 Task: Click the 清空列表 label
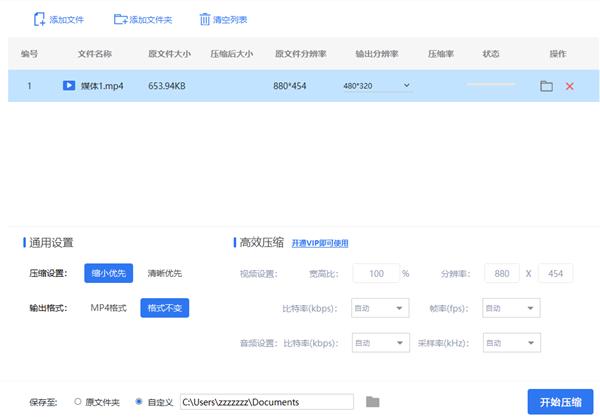pyautogui.click(x=230, y=20)
